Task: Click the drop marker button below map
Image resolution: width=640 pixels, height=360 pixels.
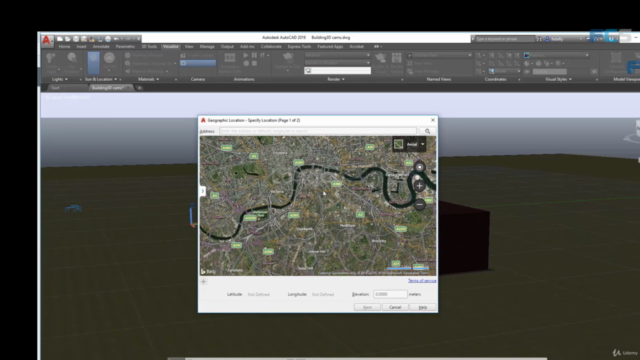Action: [203, 281]
